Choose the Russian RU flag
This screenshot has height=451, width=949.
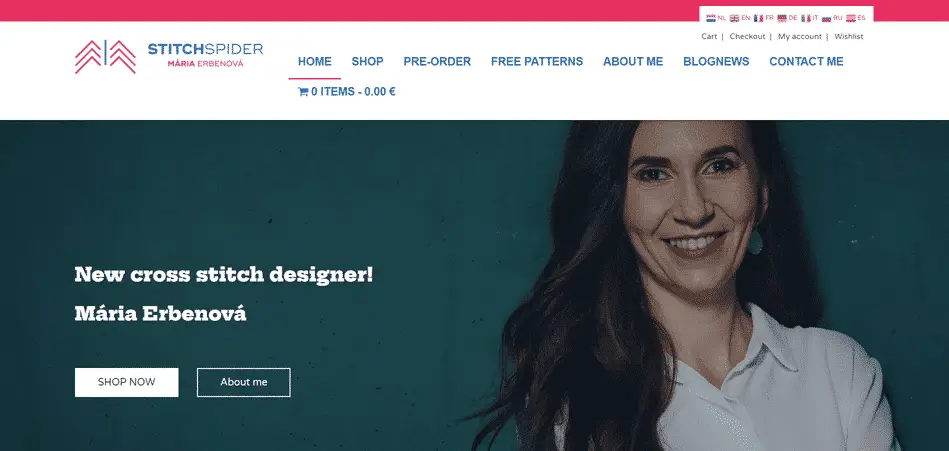[832, 18]
